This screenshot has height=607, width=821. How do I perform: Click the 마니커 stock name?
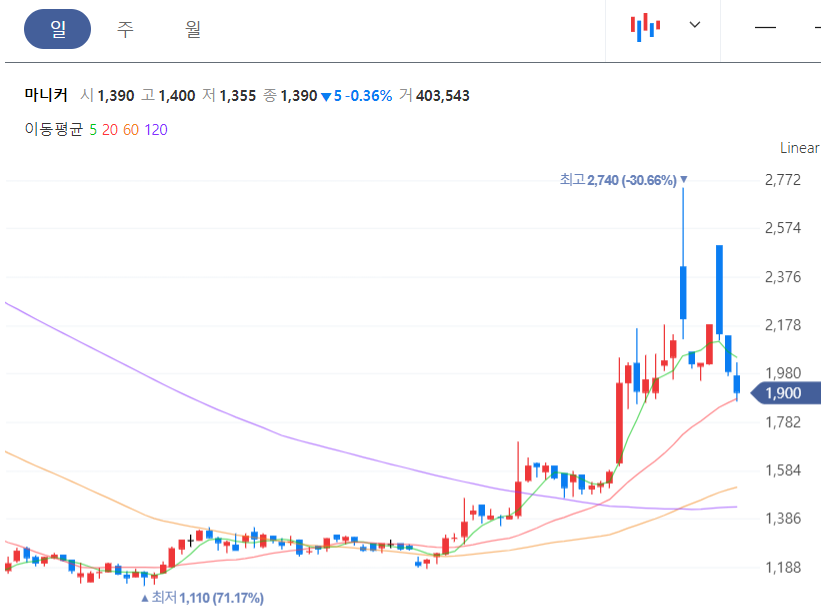point(46,95)
